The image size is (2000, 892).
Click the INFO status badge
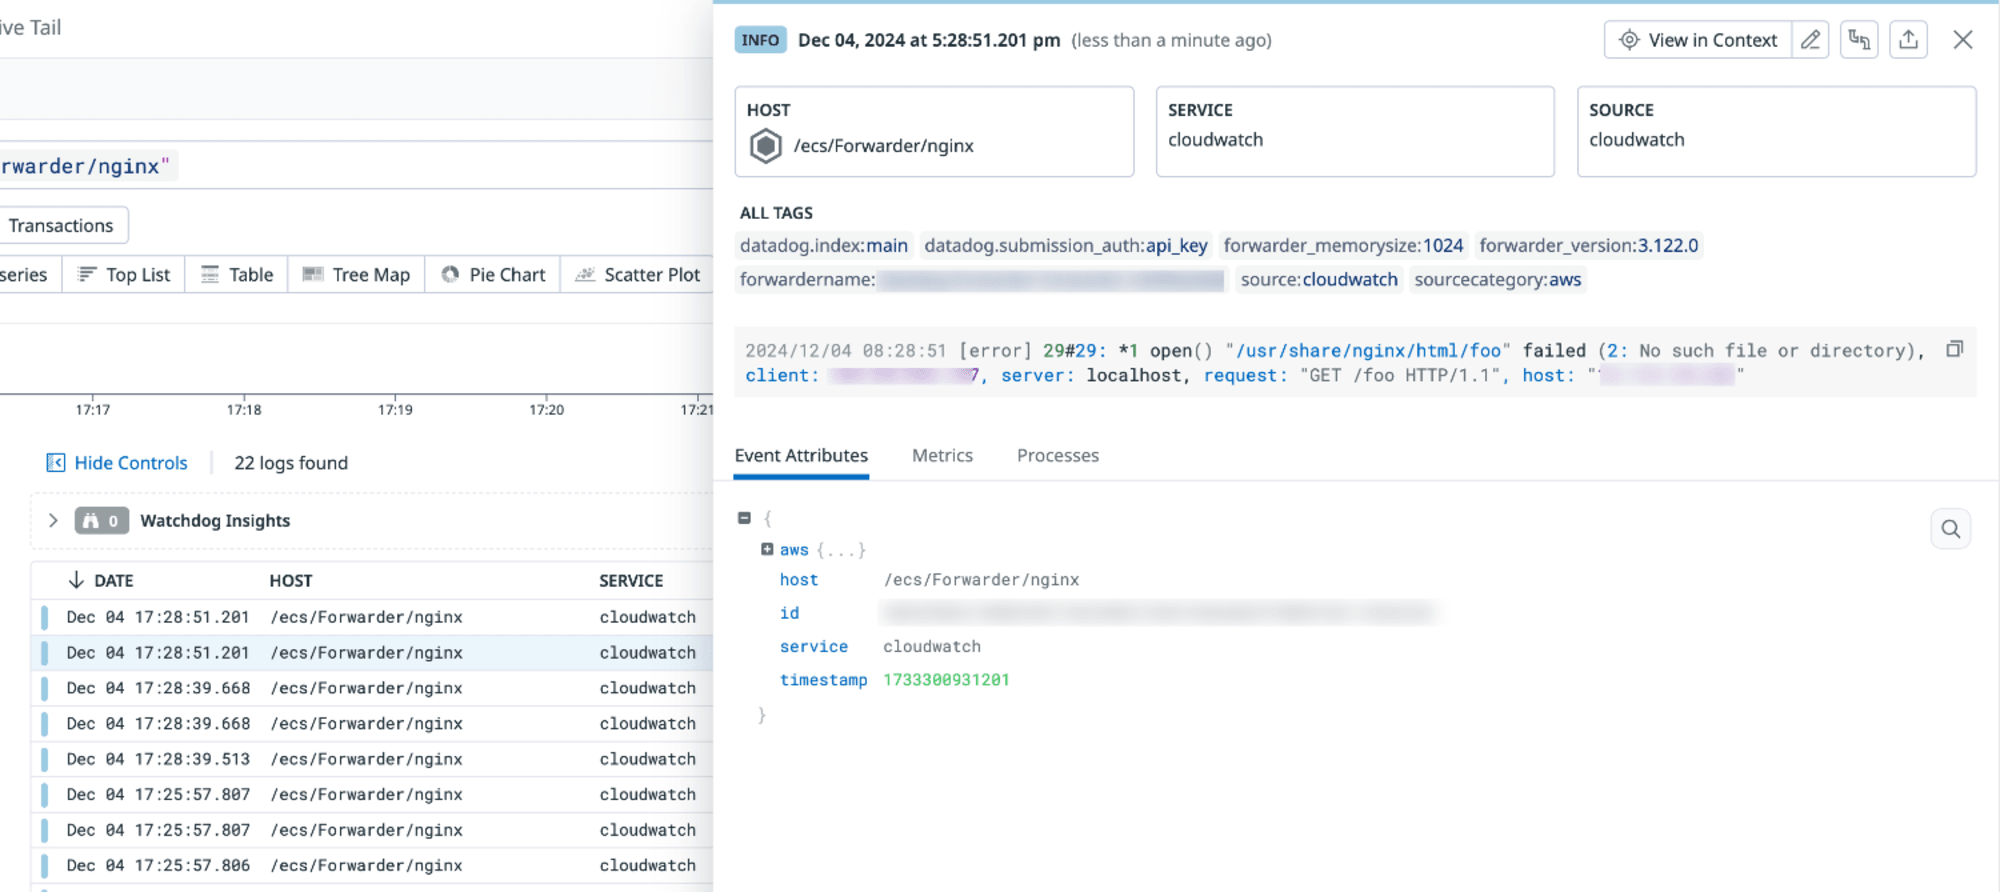click(760, 40)
